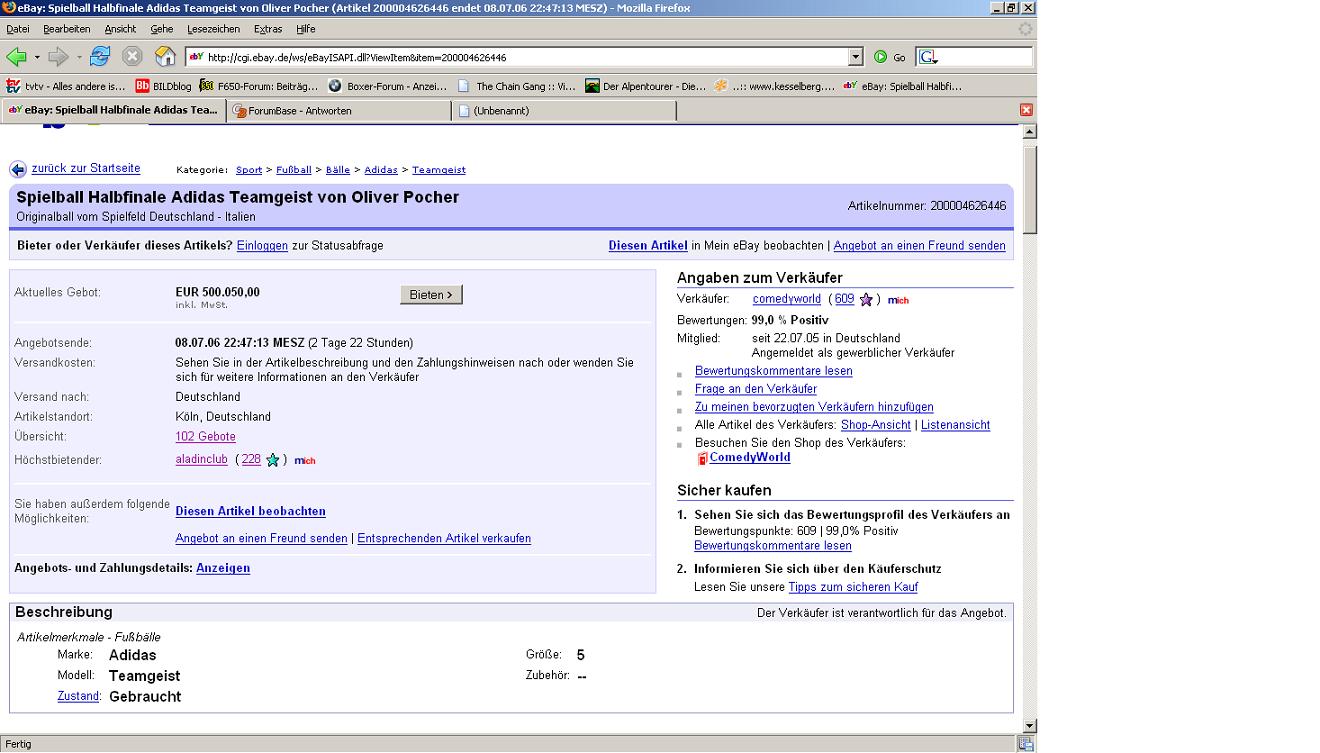Screen dimensions: 1320x753
Task: Reload the current page
Action: pyautogui.click(x=100, y=57)
